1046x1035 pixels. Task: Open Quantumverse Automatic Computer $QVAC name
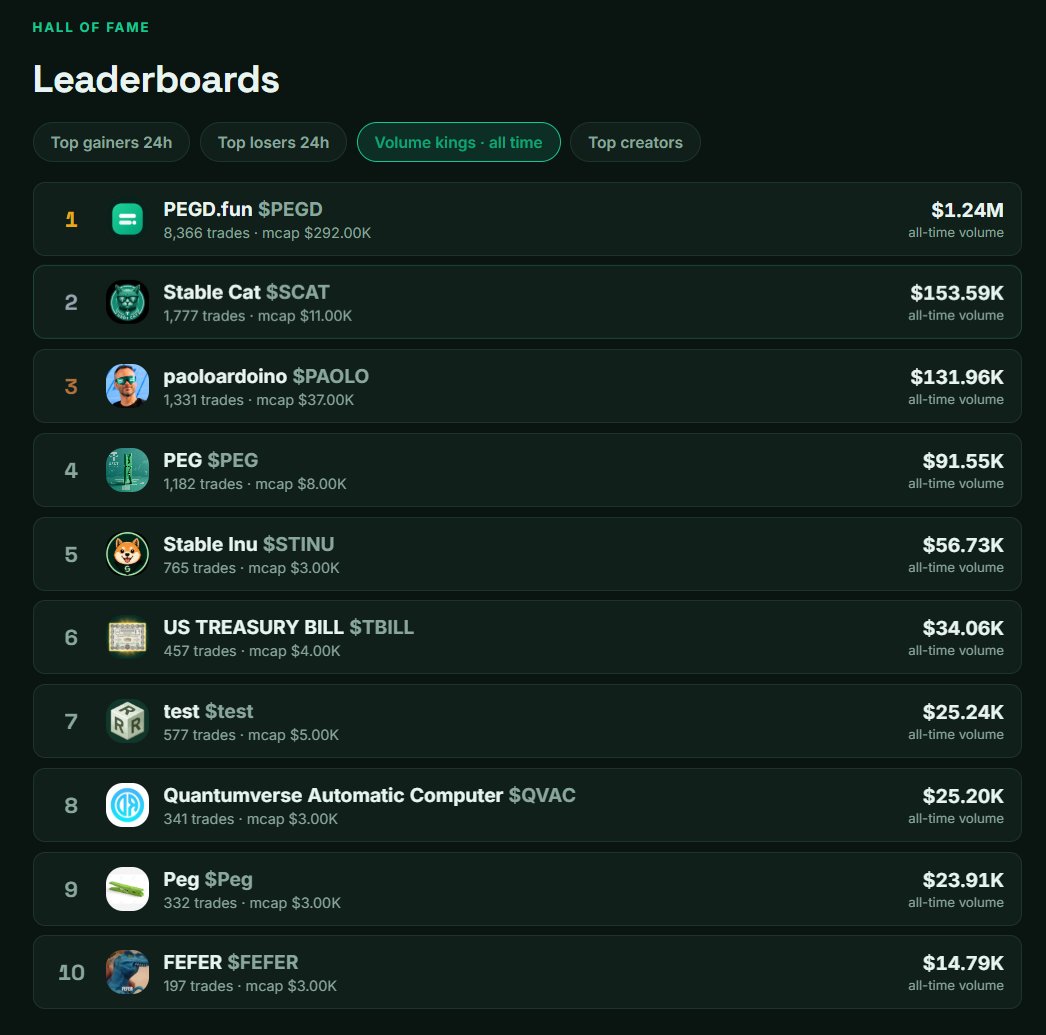click(x=370, y=795)
